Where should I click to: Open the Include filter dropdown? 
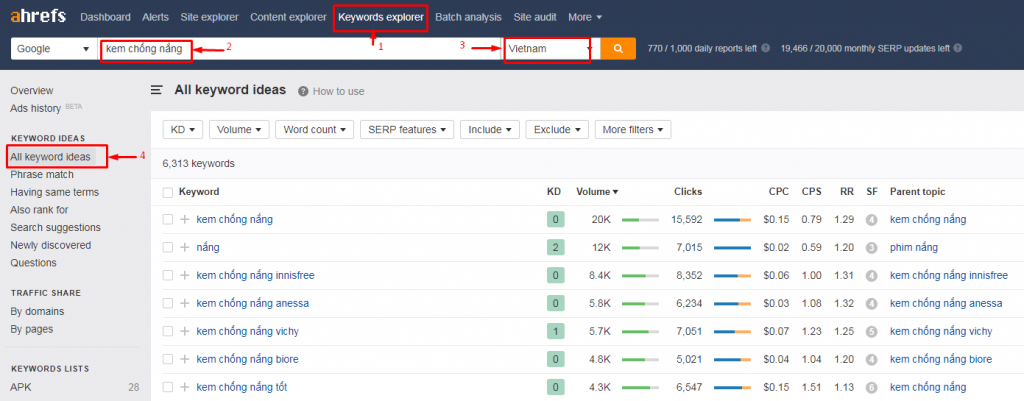click(x=490, y=129)
